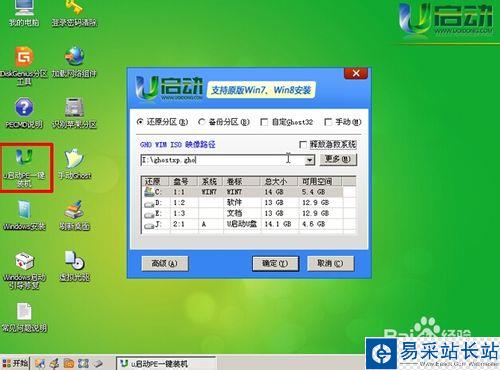Click 取消(C) to cancel
Image resolution: width=500 pixels, height=370 pixels.
[330, 264]
